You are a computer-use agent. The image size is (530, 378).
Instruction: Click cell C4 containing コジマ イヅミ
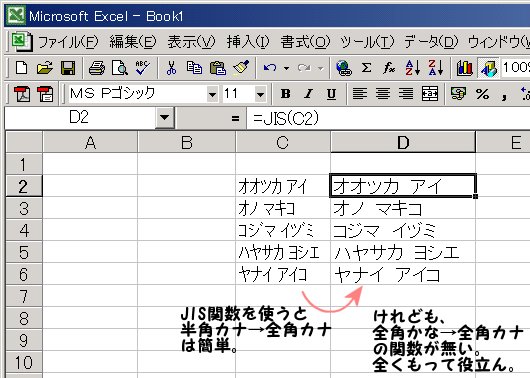283,230
